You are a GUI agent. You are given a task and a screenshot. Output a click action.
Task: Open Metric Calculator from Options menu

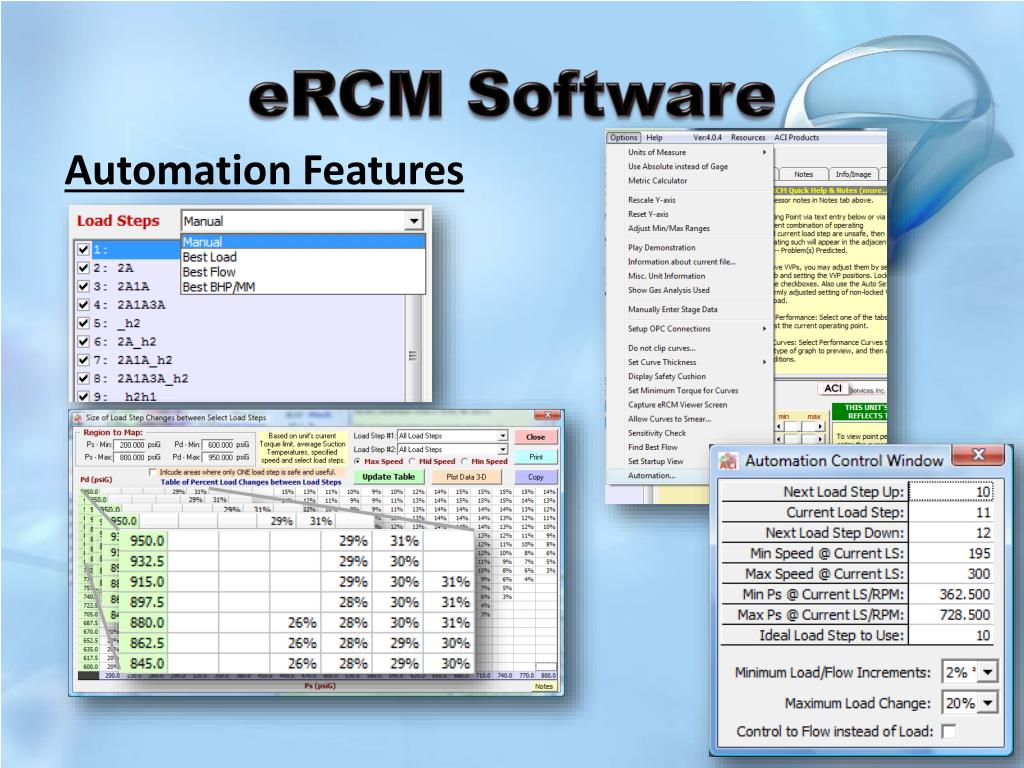coord(690,181)
